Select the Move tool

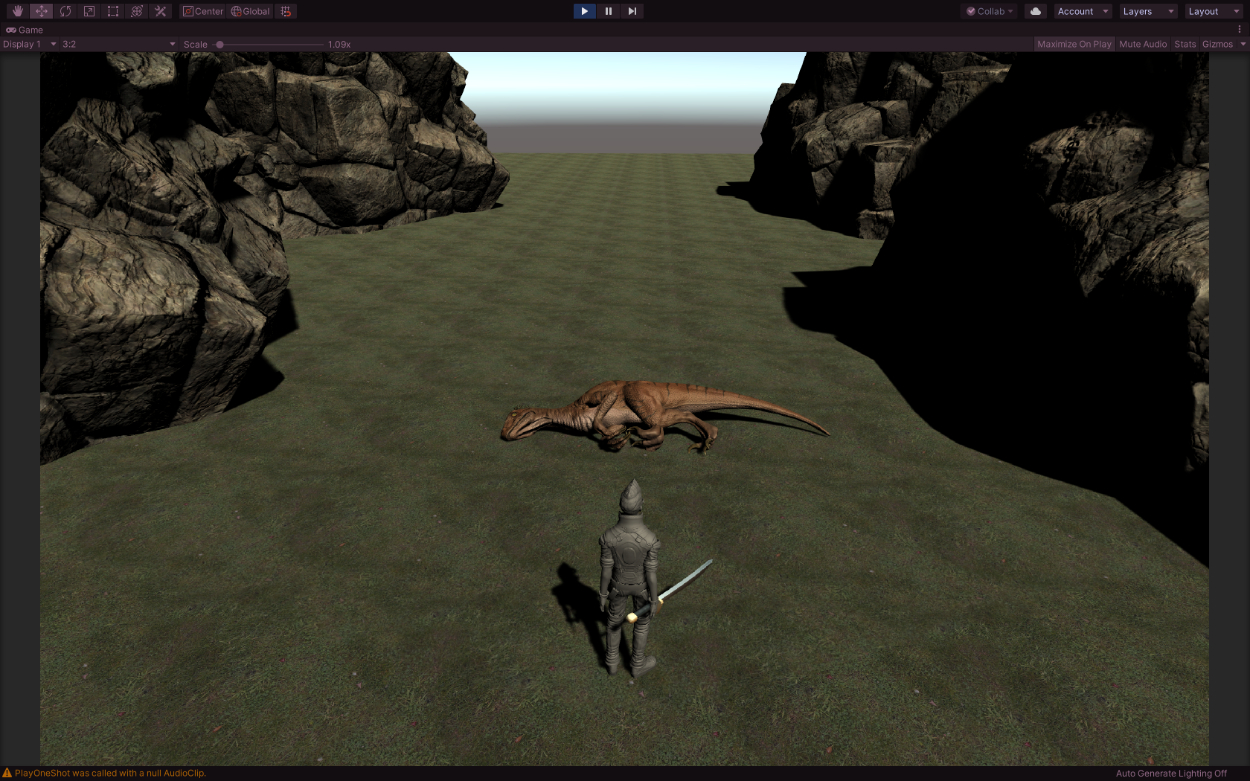pyautogui.click(x=41, y=11)
